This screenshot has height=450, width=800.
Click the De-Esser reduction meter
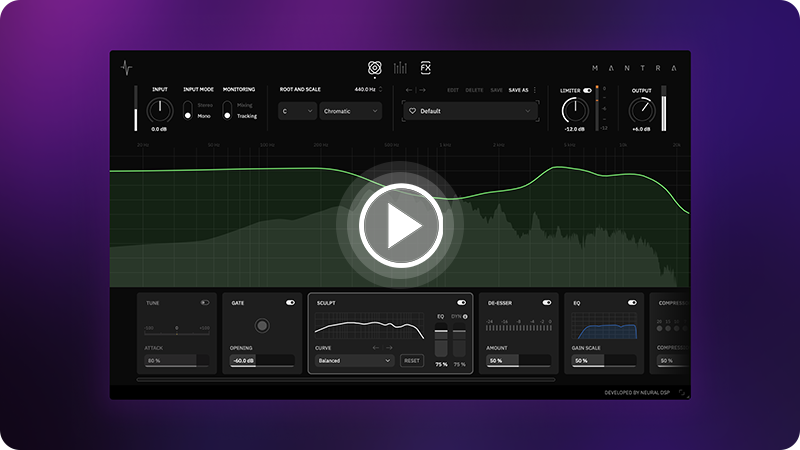coord(518,328)
